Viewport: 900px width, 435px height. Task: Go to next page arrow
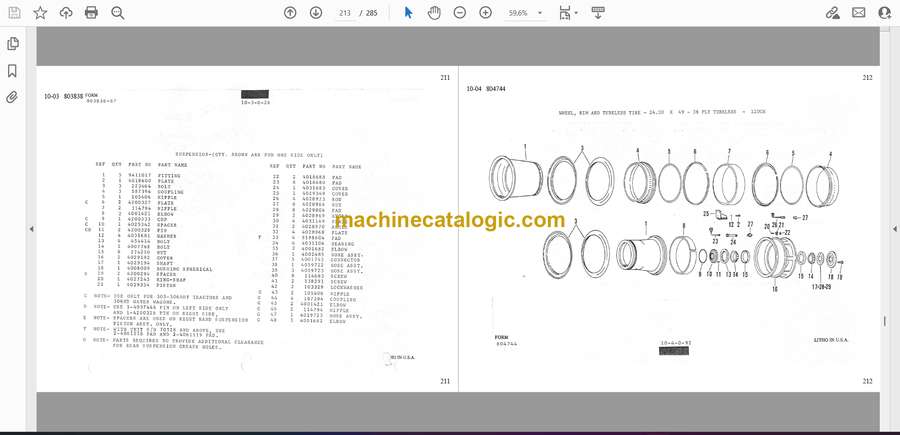316,13
